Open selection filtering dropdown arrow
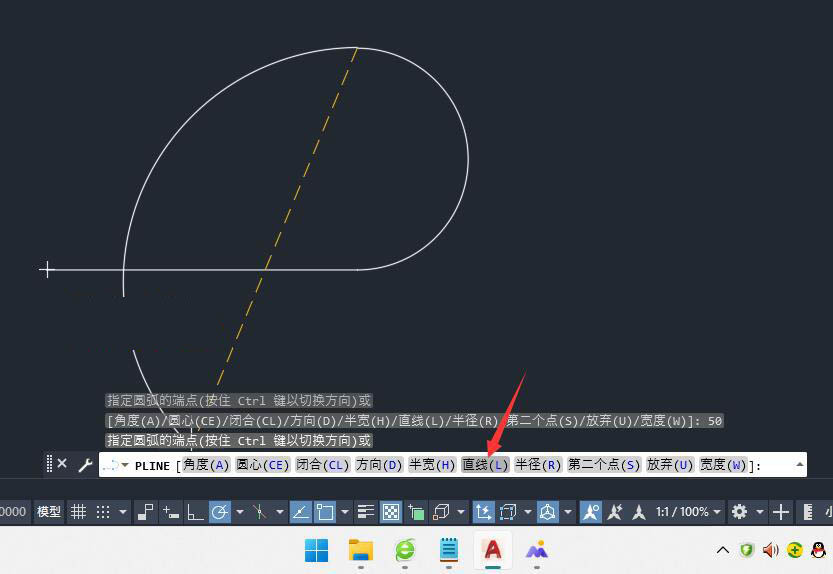The height and width of the screenshot is (574, 833). click(x=528, y=512)
